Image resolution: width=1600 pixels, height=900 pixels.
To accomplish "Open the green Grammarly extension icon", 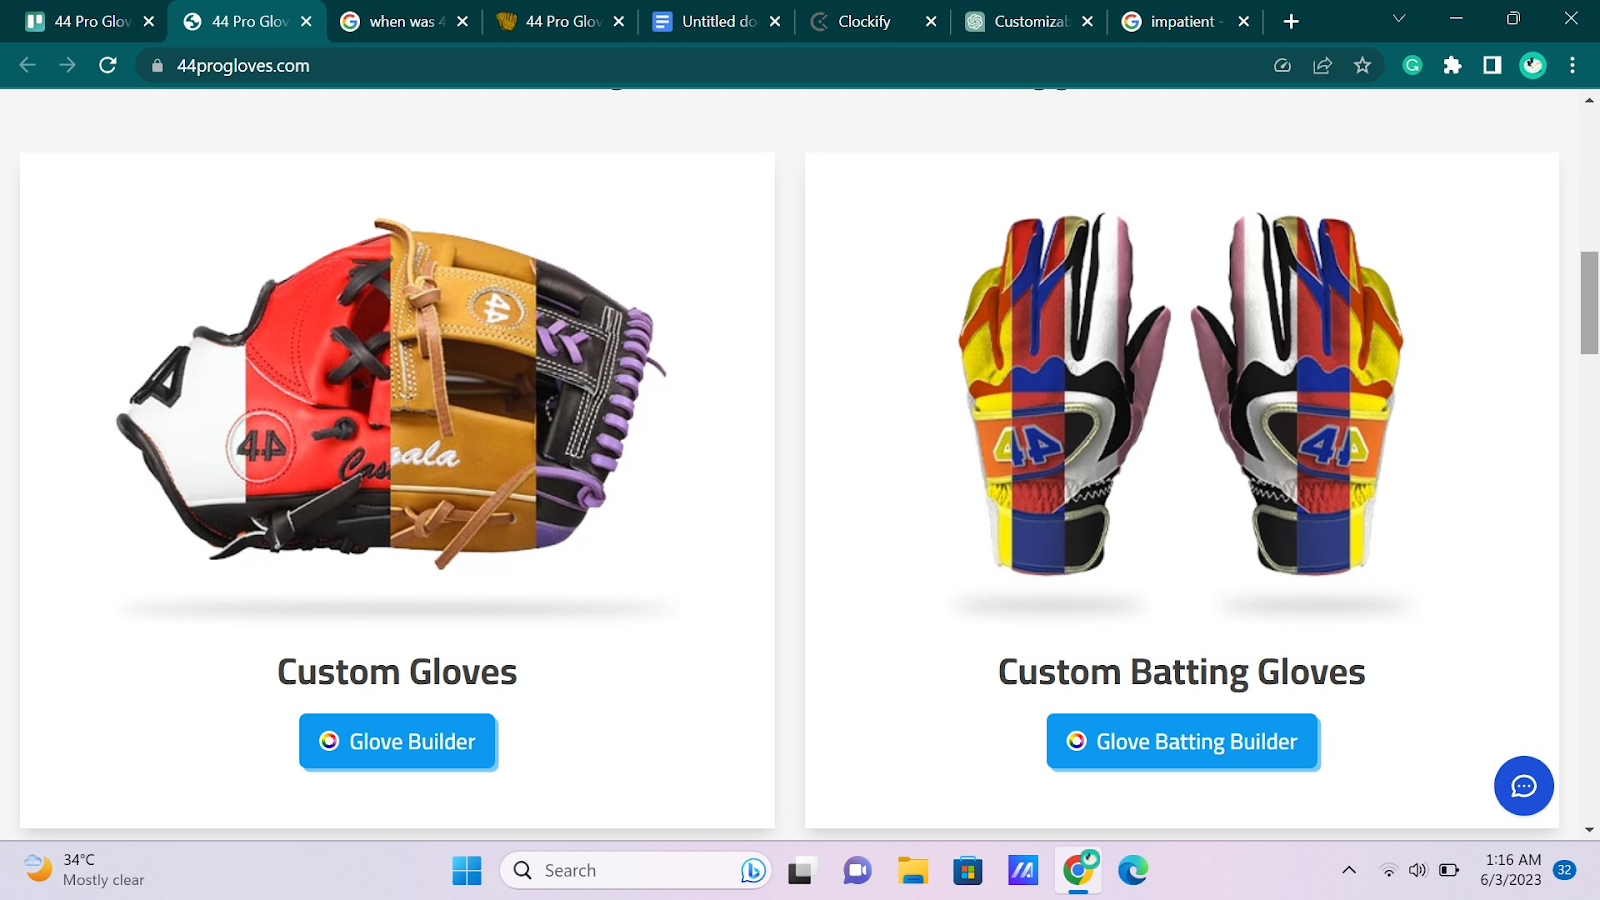I will [x=1412, y=66].
